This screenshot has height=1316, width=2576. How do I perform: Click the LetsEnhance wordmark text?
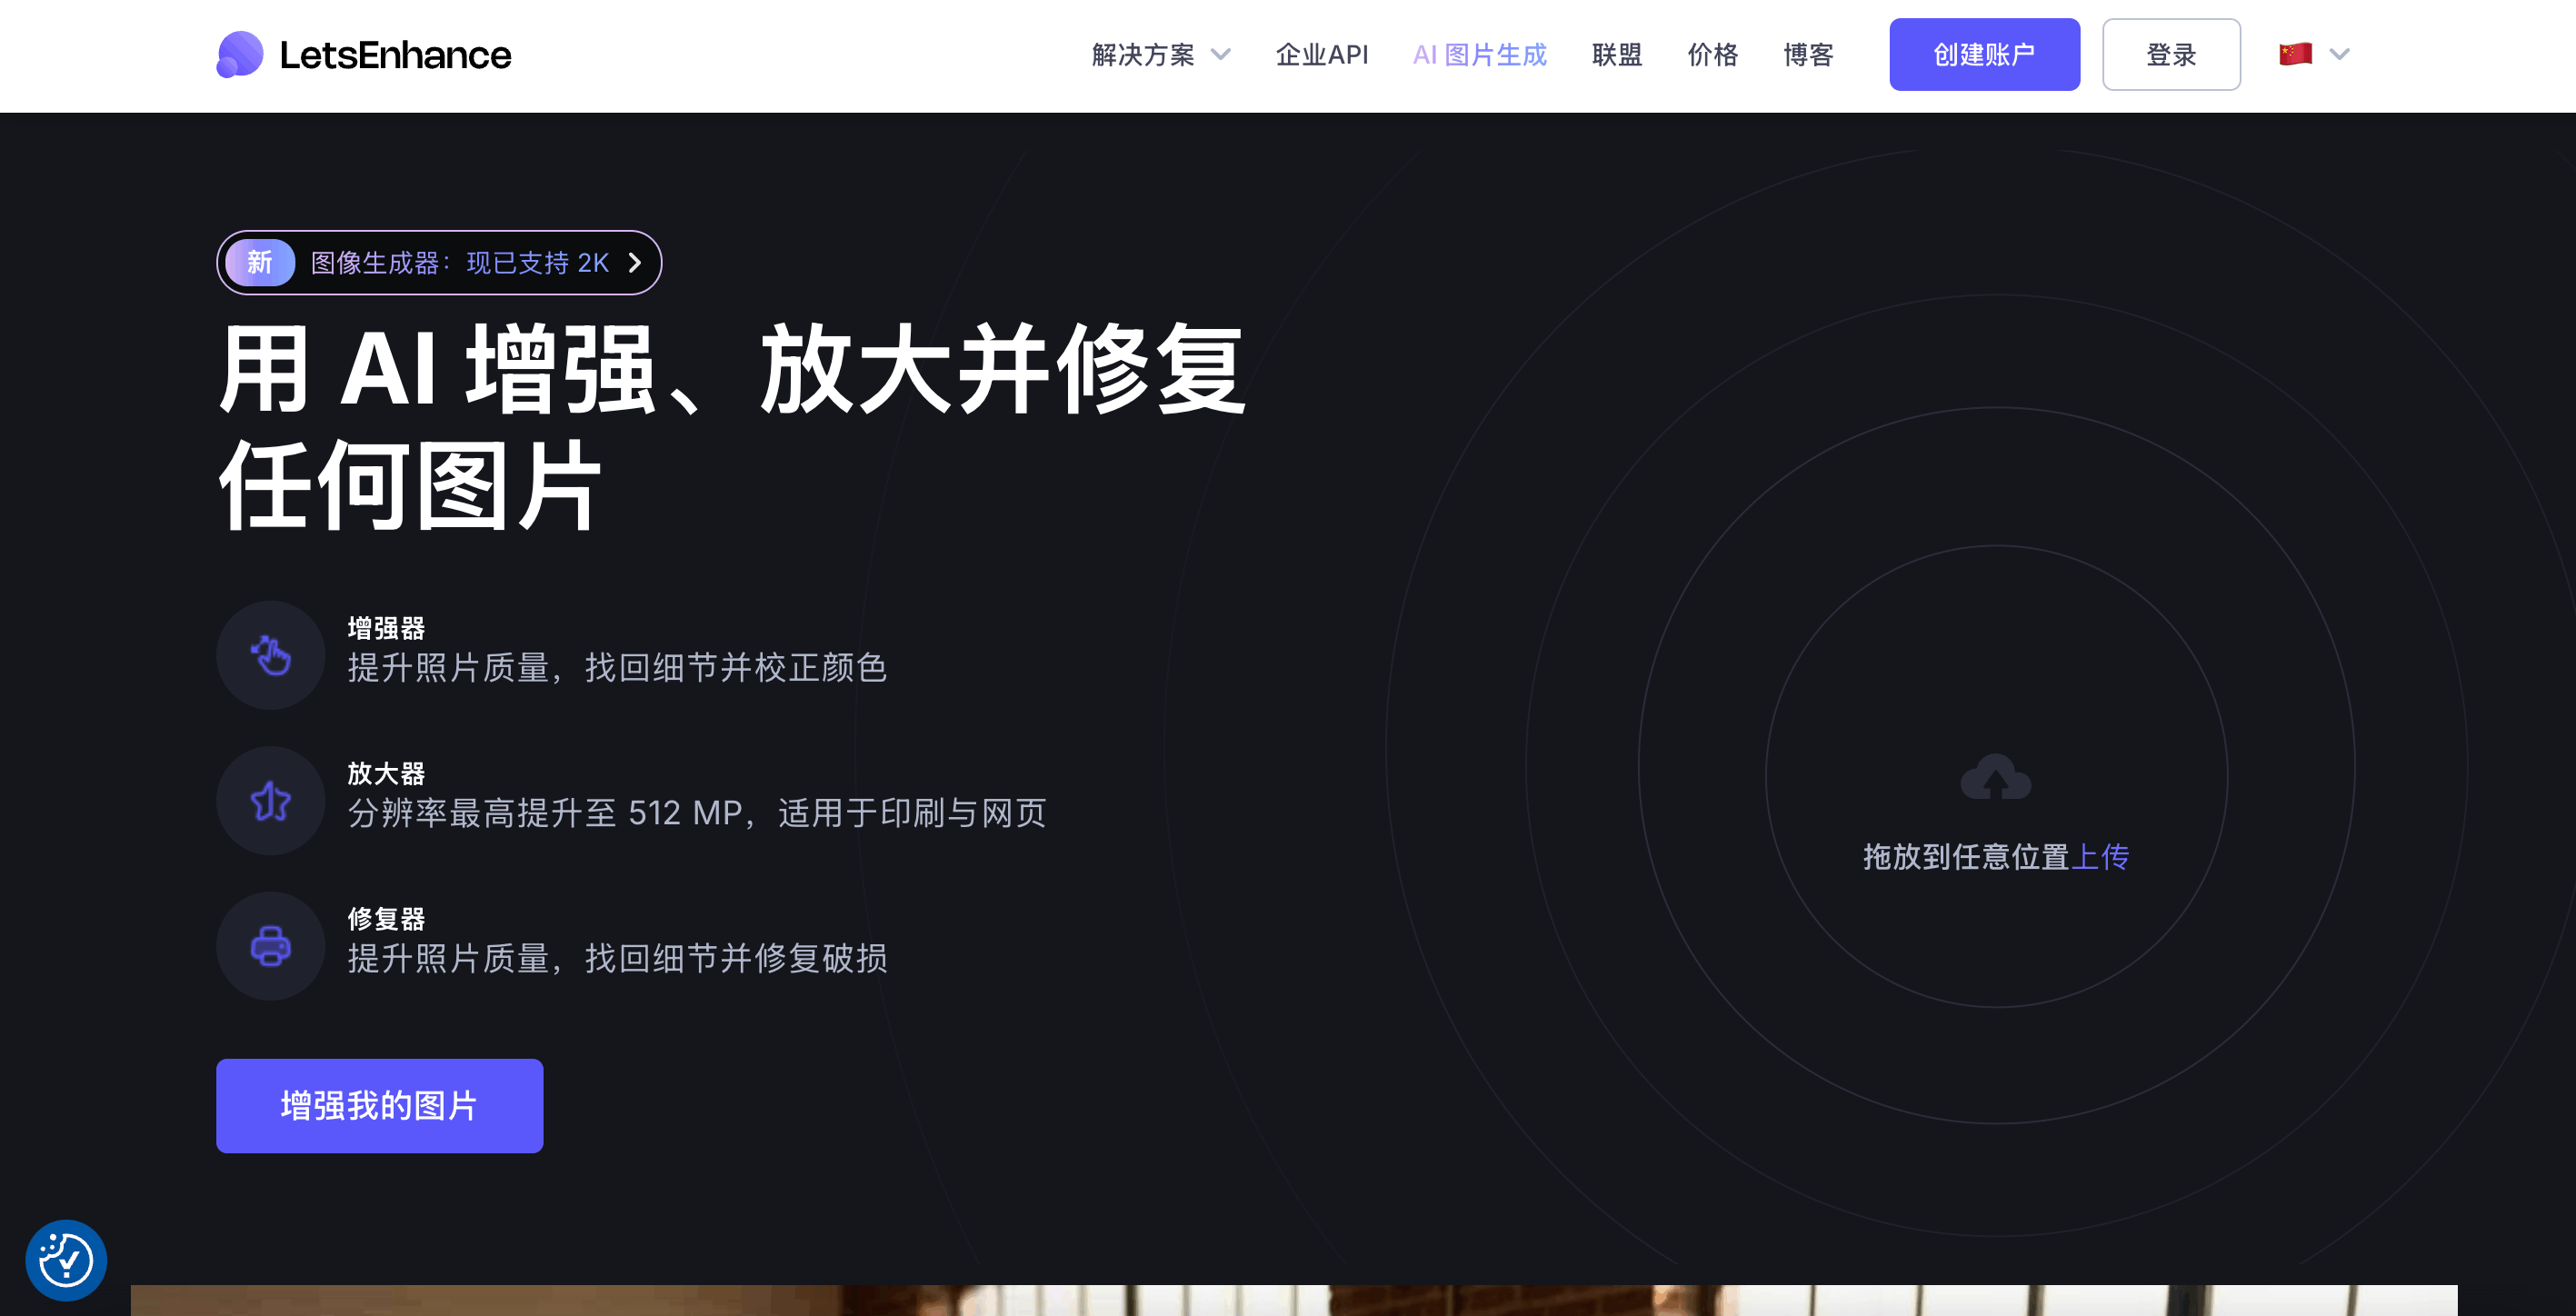click(395, 55)
